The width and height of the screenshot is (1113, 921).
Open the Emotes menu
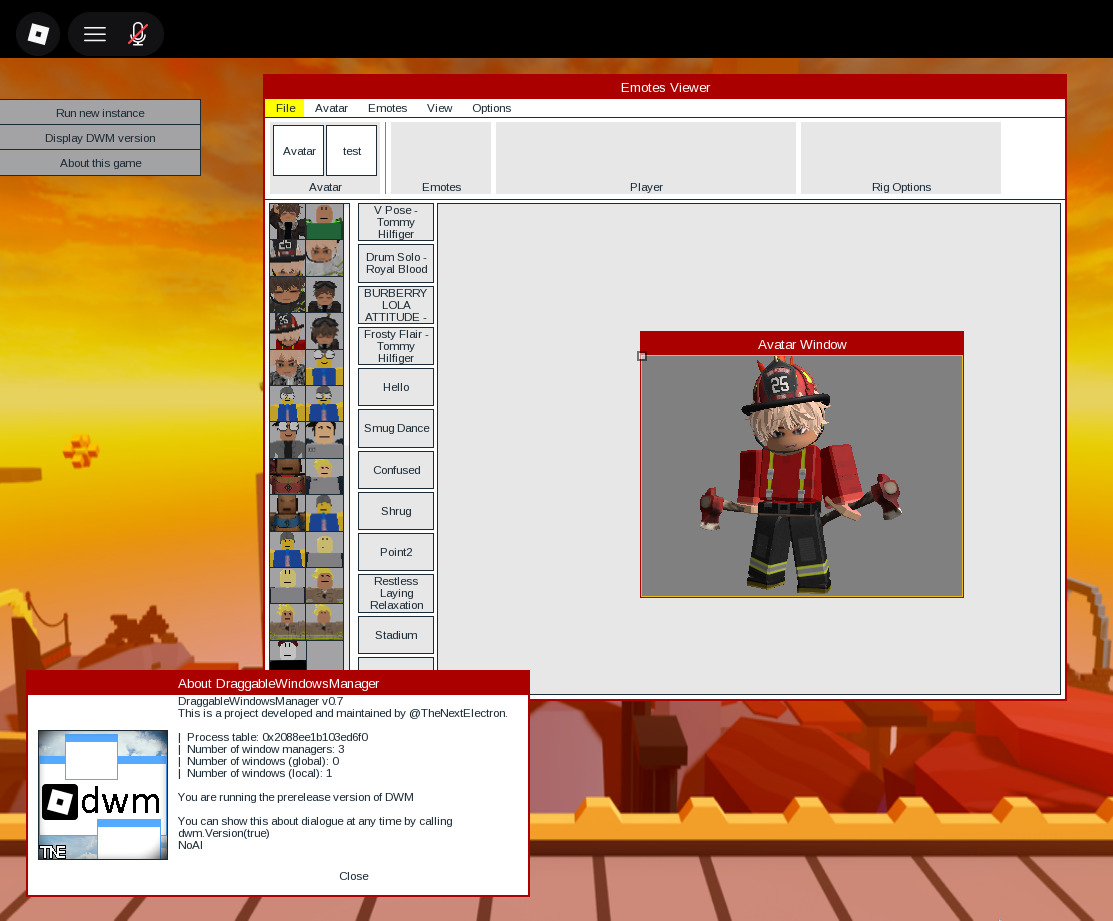(387, 108)
